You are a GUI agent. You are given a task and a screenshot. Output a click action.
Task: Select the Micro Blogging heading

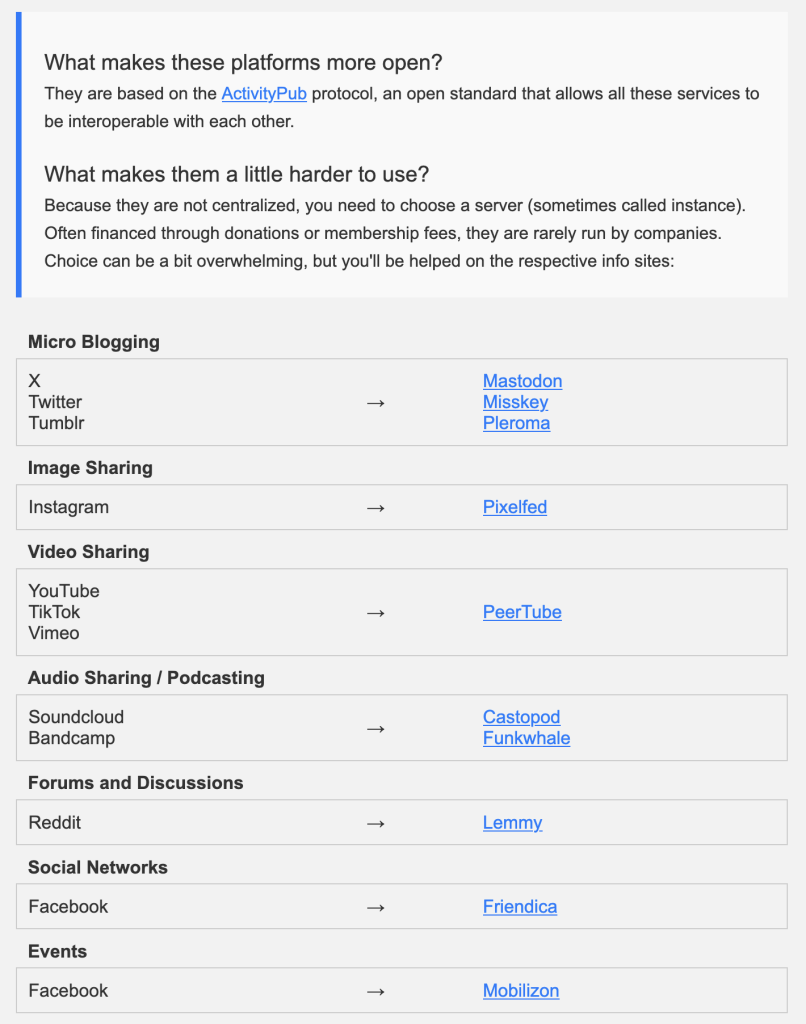[x=93, y=342]
